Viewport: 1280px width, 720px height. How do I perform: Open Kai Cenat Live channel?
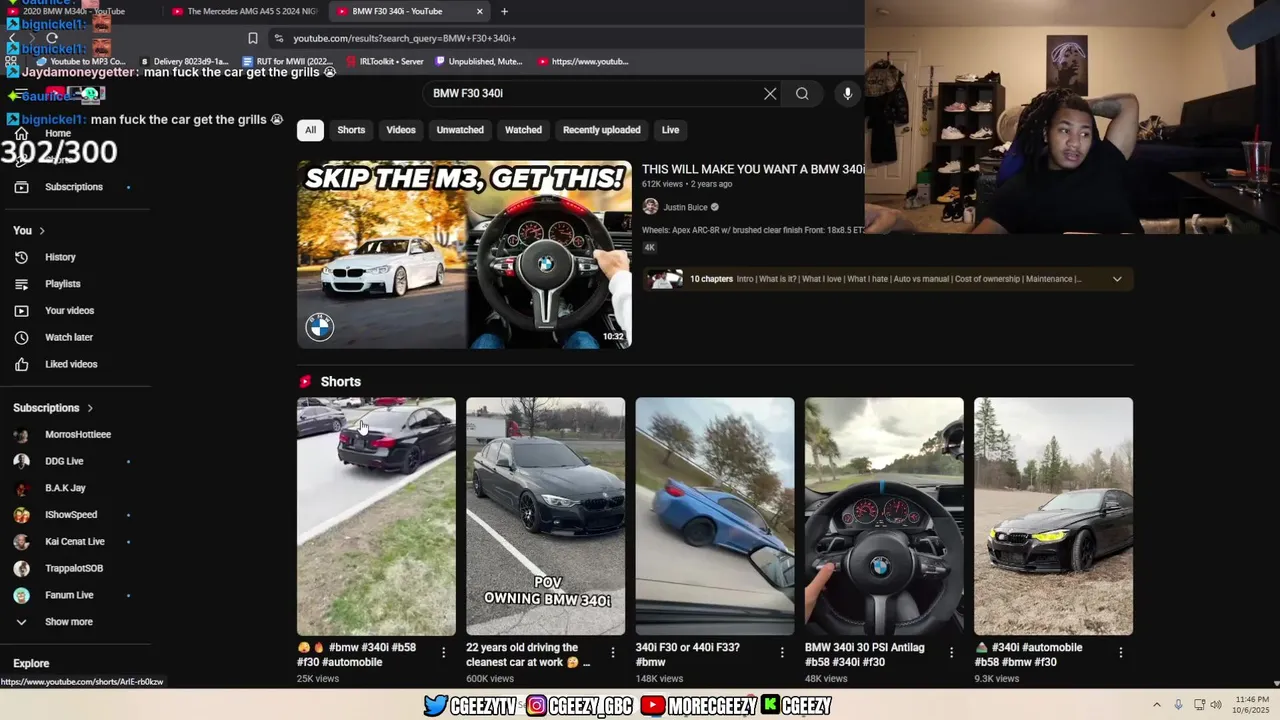[x=75, y=542]
